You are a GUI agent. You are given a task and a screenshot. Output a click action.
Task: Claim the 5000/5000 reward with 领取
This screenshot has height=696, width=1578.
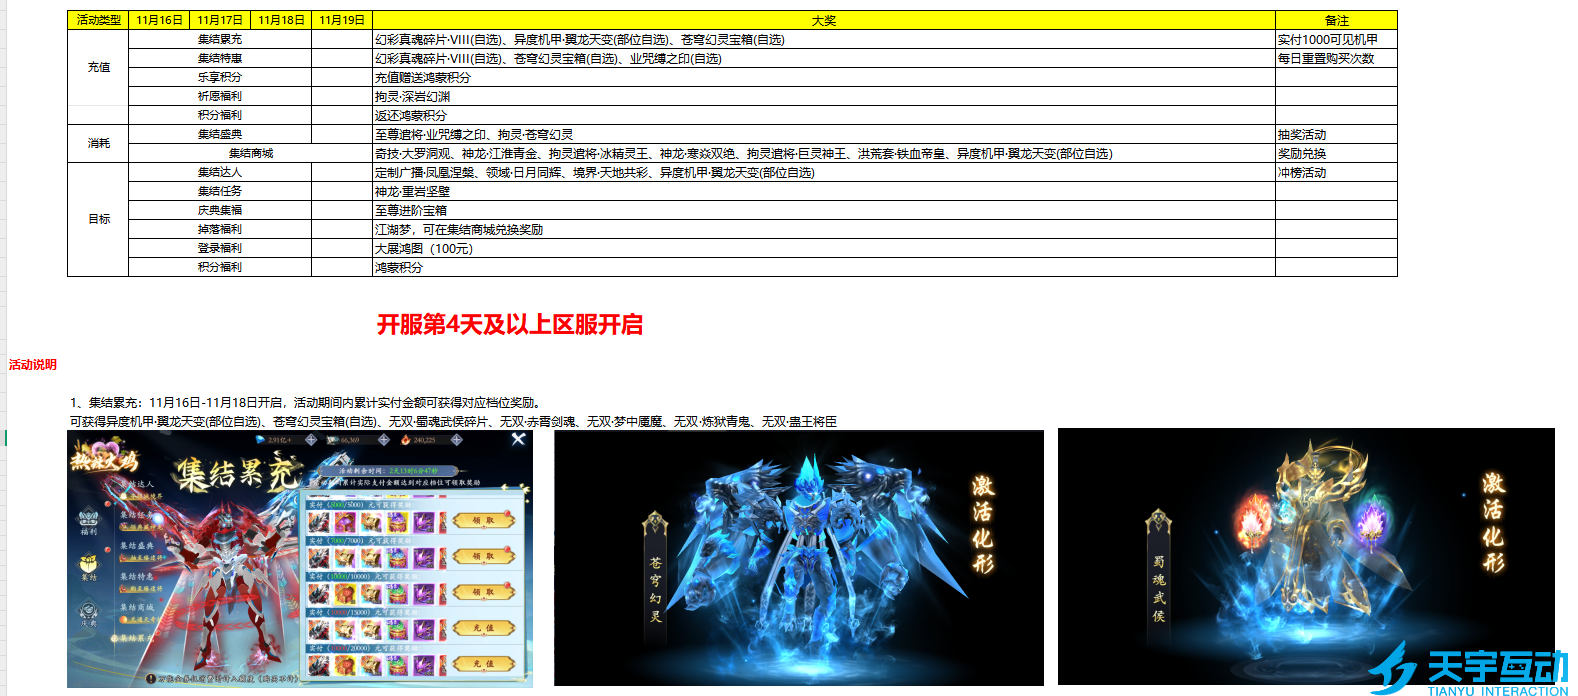point(484,520)
